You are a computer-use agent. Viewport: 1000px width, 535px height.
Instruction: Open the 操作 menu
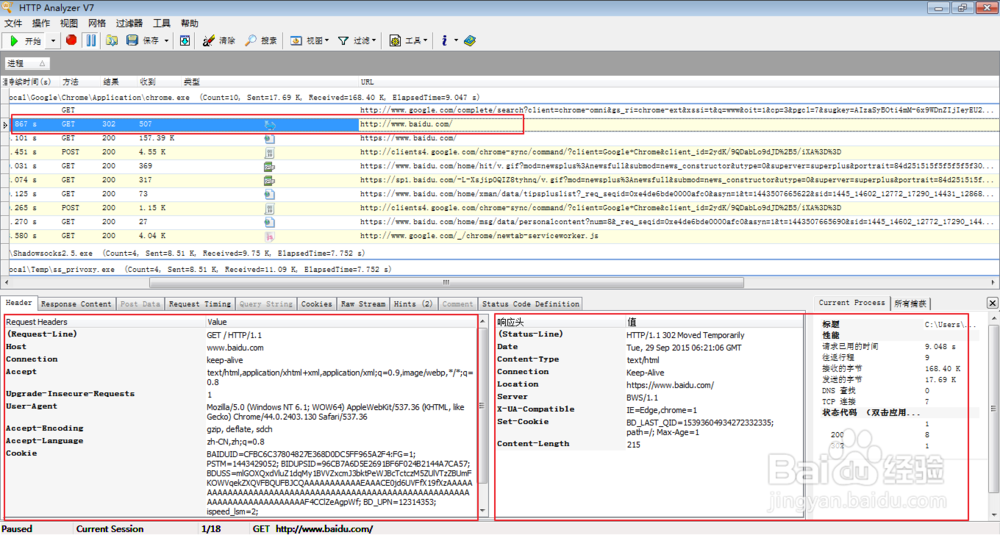41,23
